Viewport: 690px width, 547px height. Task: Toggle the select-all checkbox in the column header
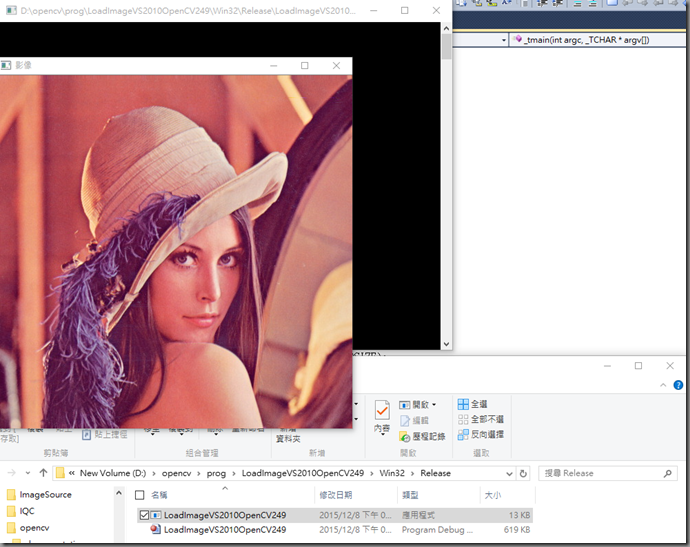pos(139,495)
